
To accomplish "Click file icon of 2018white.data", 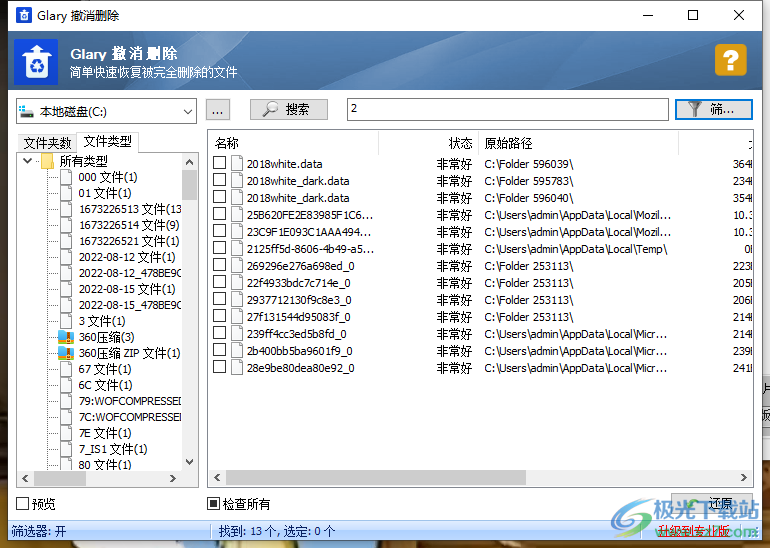I will click(237, 164).
